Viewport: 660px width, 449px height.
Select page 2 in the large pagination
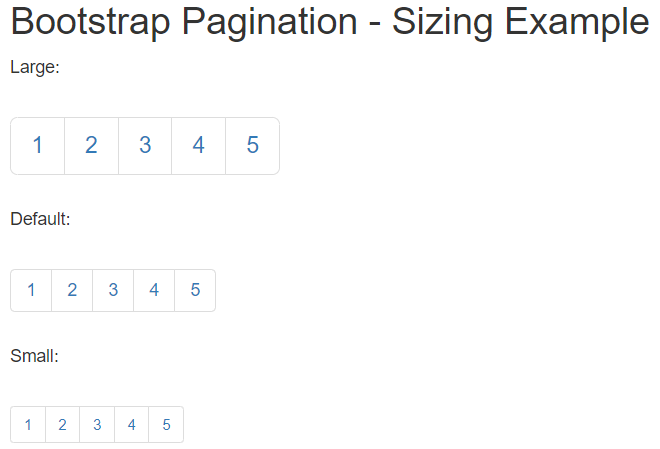pyautogui.click(x=91, y=146)
